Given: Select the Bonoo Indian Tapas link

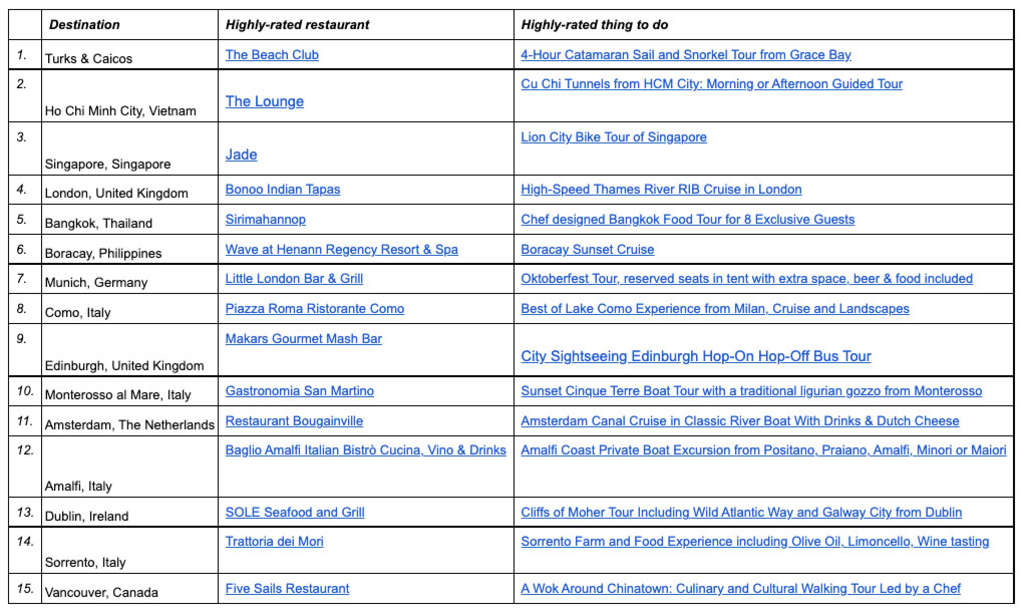Looking at the screenshot, I should point(283,189).
